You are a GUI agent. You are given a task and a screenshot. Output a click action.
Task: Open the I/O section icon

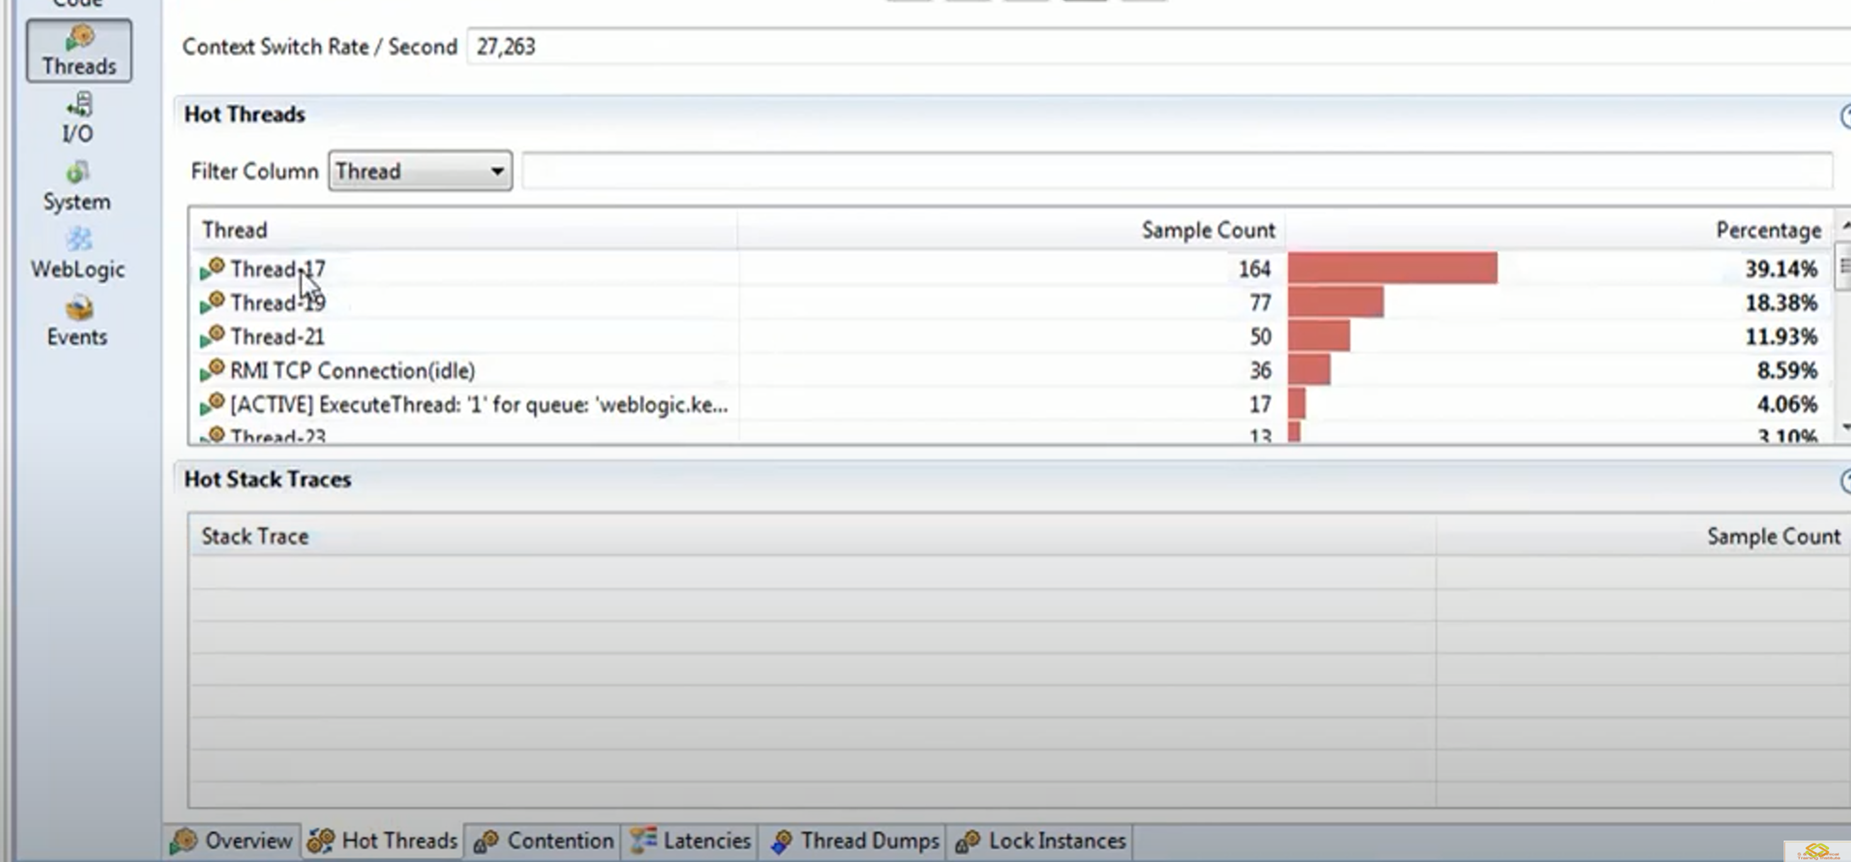[x=78, y=118]
